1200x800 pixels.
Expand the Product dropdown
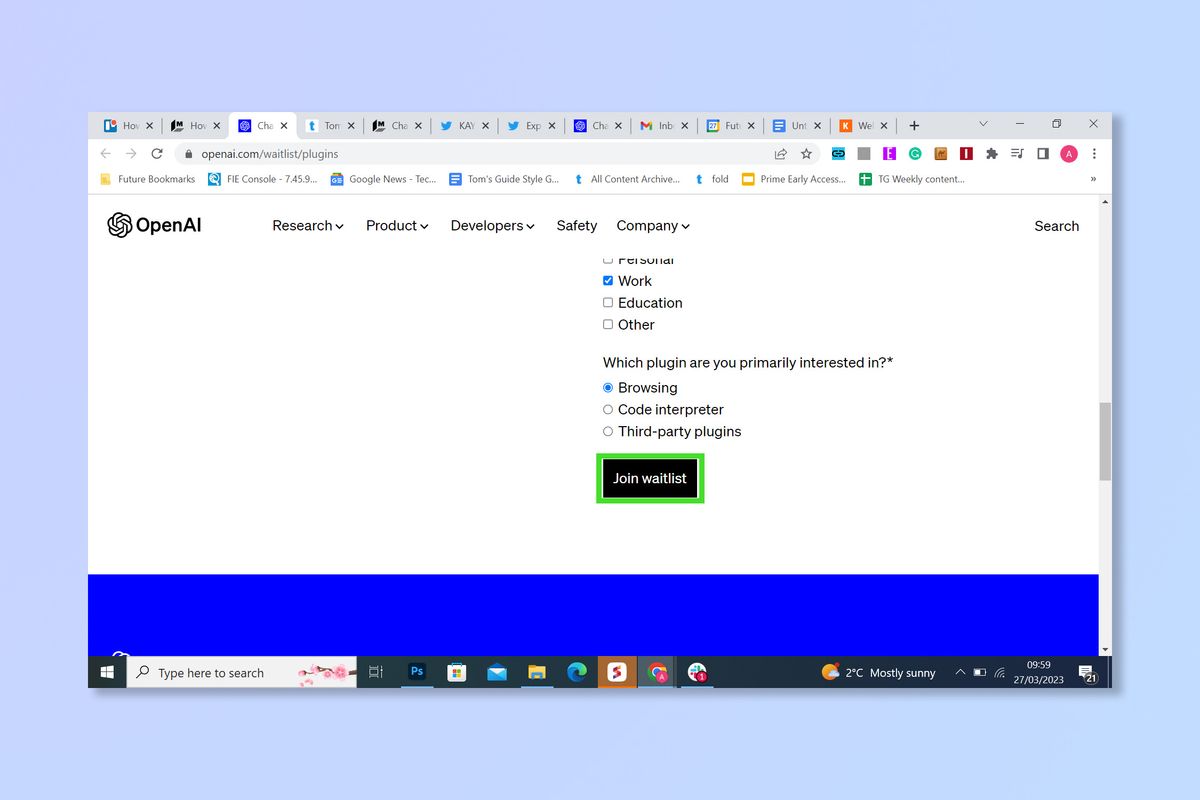point(396,225)
